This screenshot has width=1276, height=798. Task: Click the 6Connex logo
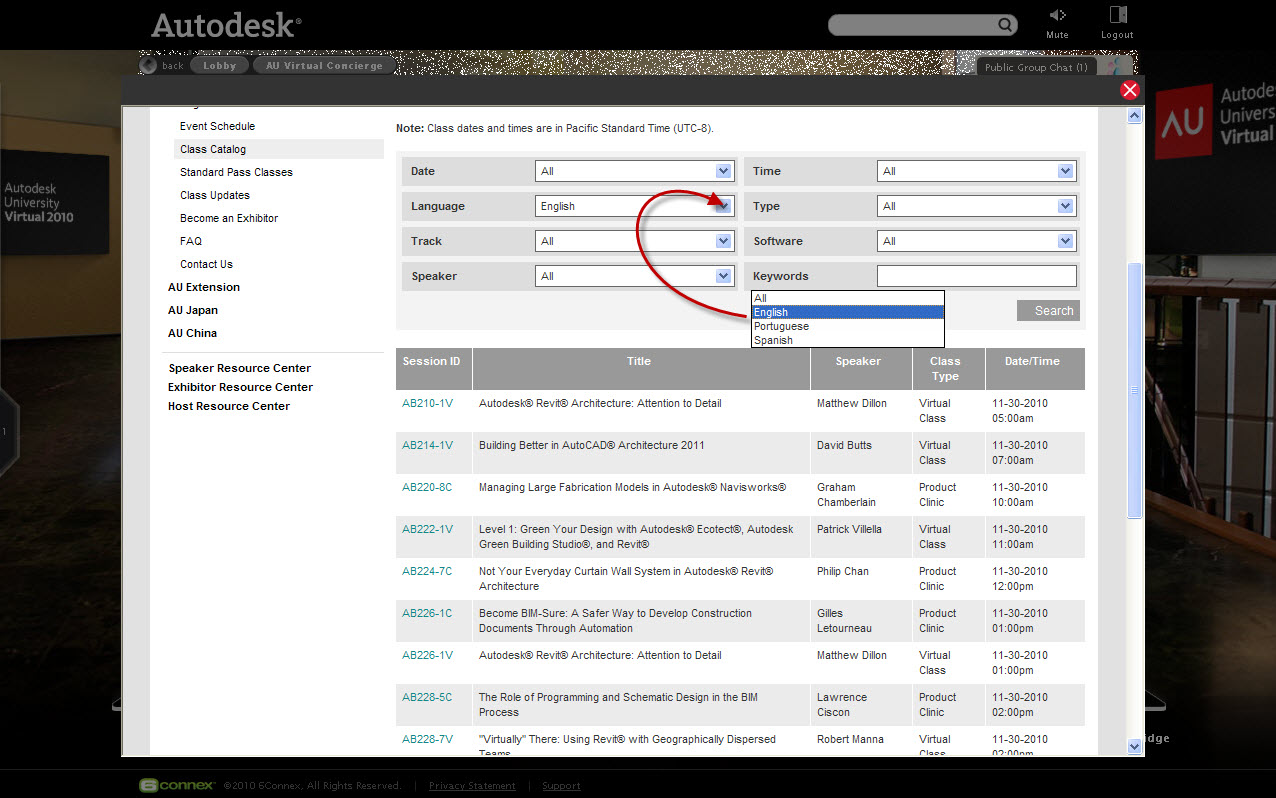[x=177, y=785]
